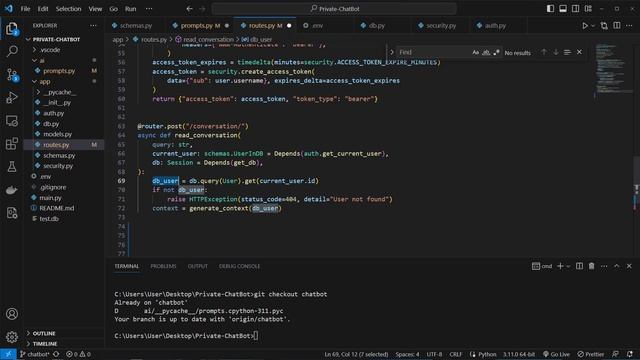Click the Split Editor Right icon
Image resolution: width=640 pixels, height=360 pixels.
click(x=617, y=26)
